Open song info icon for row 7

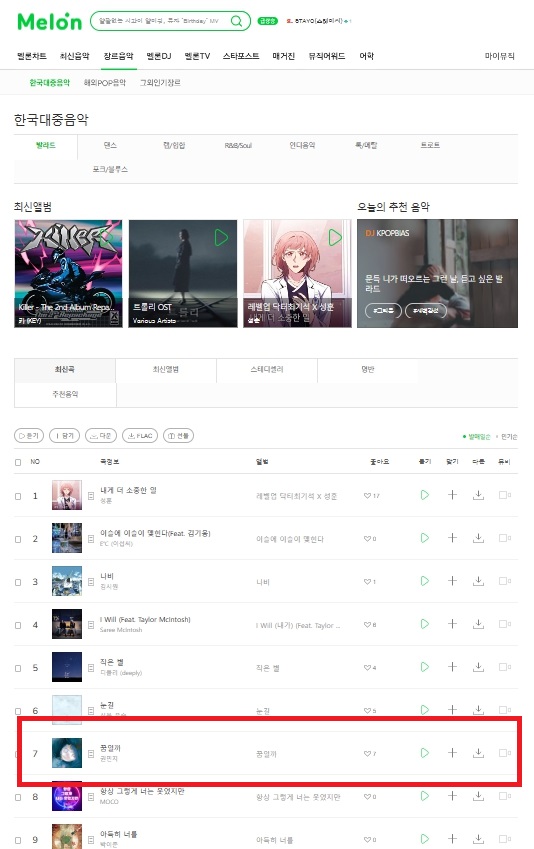click(91, 753)
